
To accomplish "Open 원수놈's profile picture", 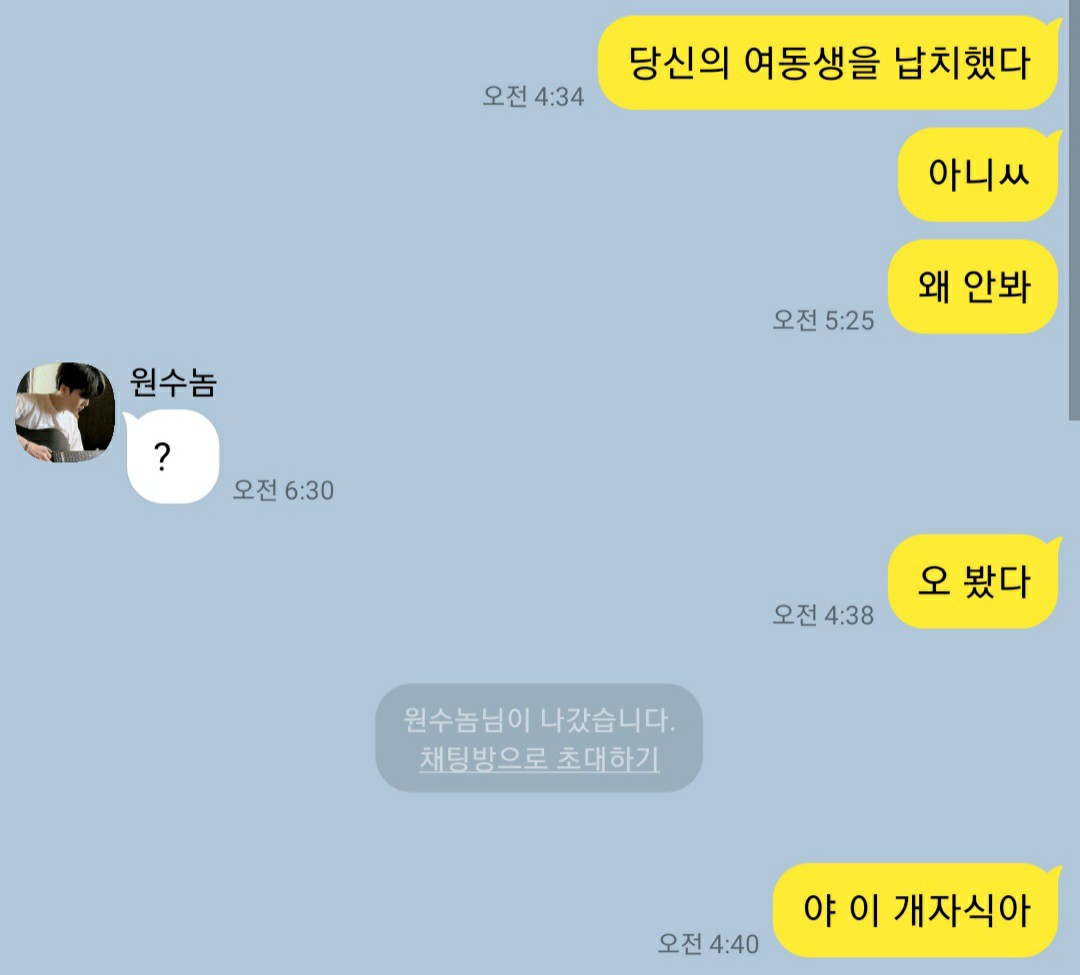I will coord(65,412).
